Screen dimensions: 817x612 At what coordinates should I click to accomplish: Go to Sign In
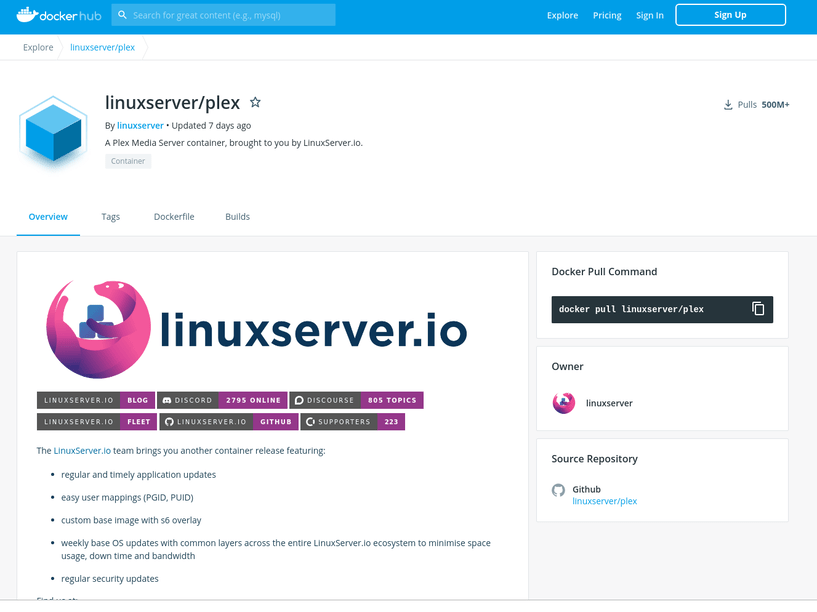click(650, 15)
